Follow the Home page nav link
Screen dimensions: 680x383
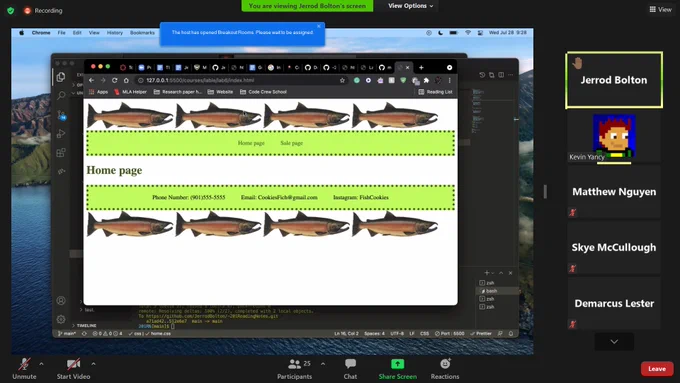pyautogui.click(x=251, y=143)
